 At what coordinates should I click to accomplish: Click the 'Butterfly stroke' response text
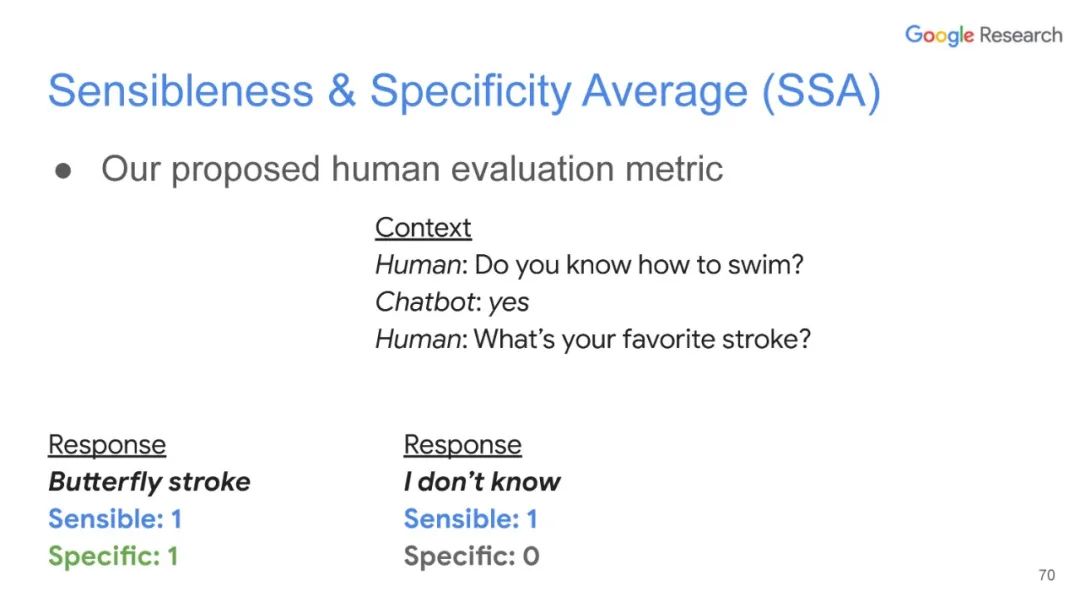click(149, 481)
